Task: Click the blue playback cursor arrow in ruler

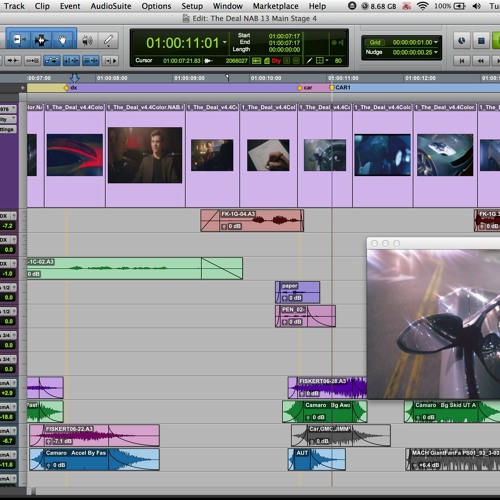Action: [74, 78]
